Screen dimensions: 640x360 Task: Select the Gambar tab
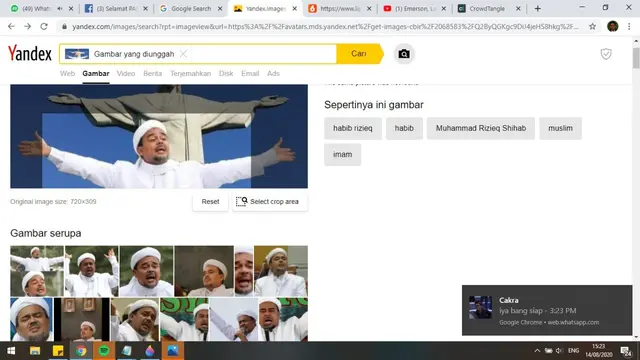(96, 73)
